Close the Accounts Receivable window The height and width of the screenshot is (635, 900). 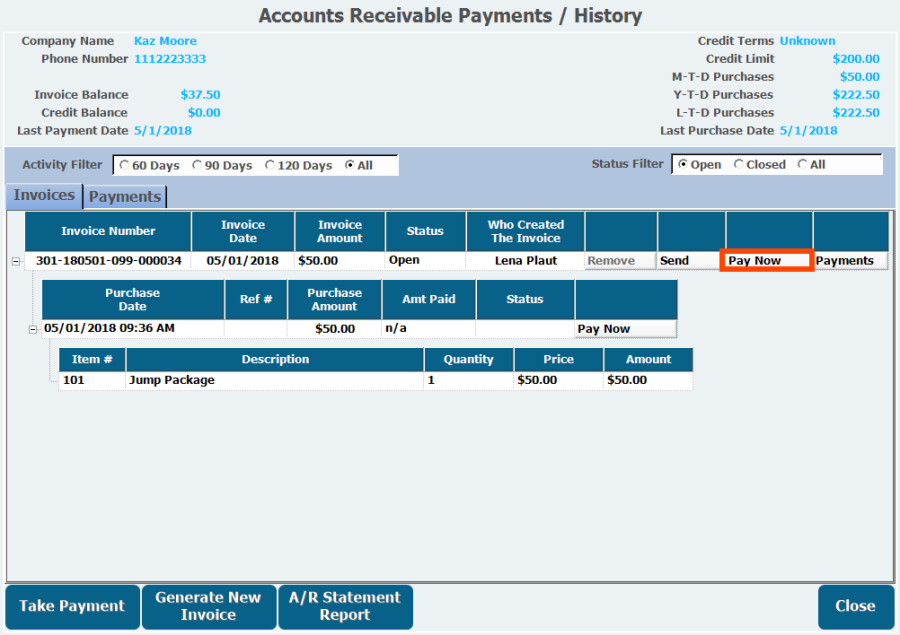[855, 606]
